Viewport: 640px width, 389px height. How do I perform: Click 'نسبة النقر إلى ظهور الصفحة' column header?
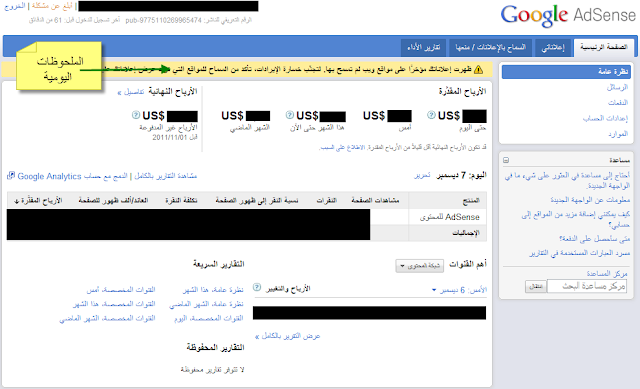click(257, 200)
